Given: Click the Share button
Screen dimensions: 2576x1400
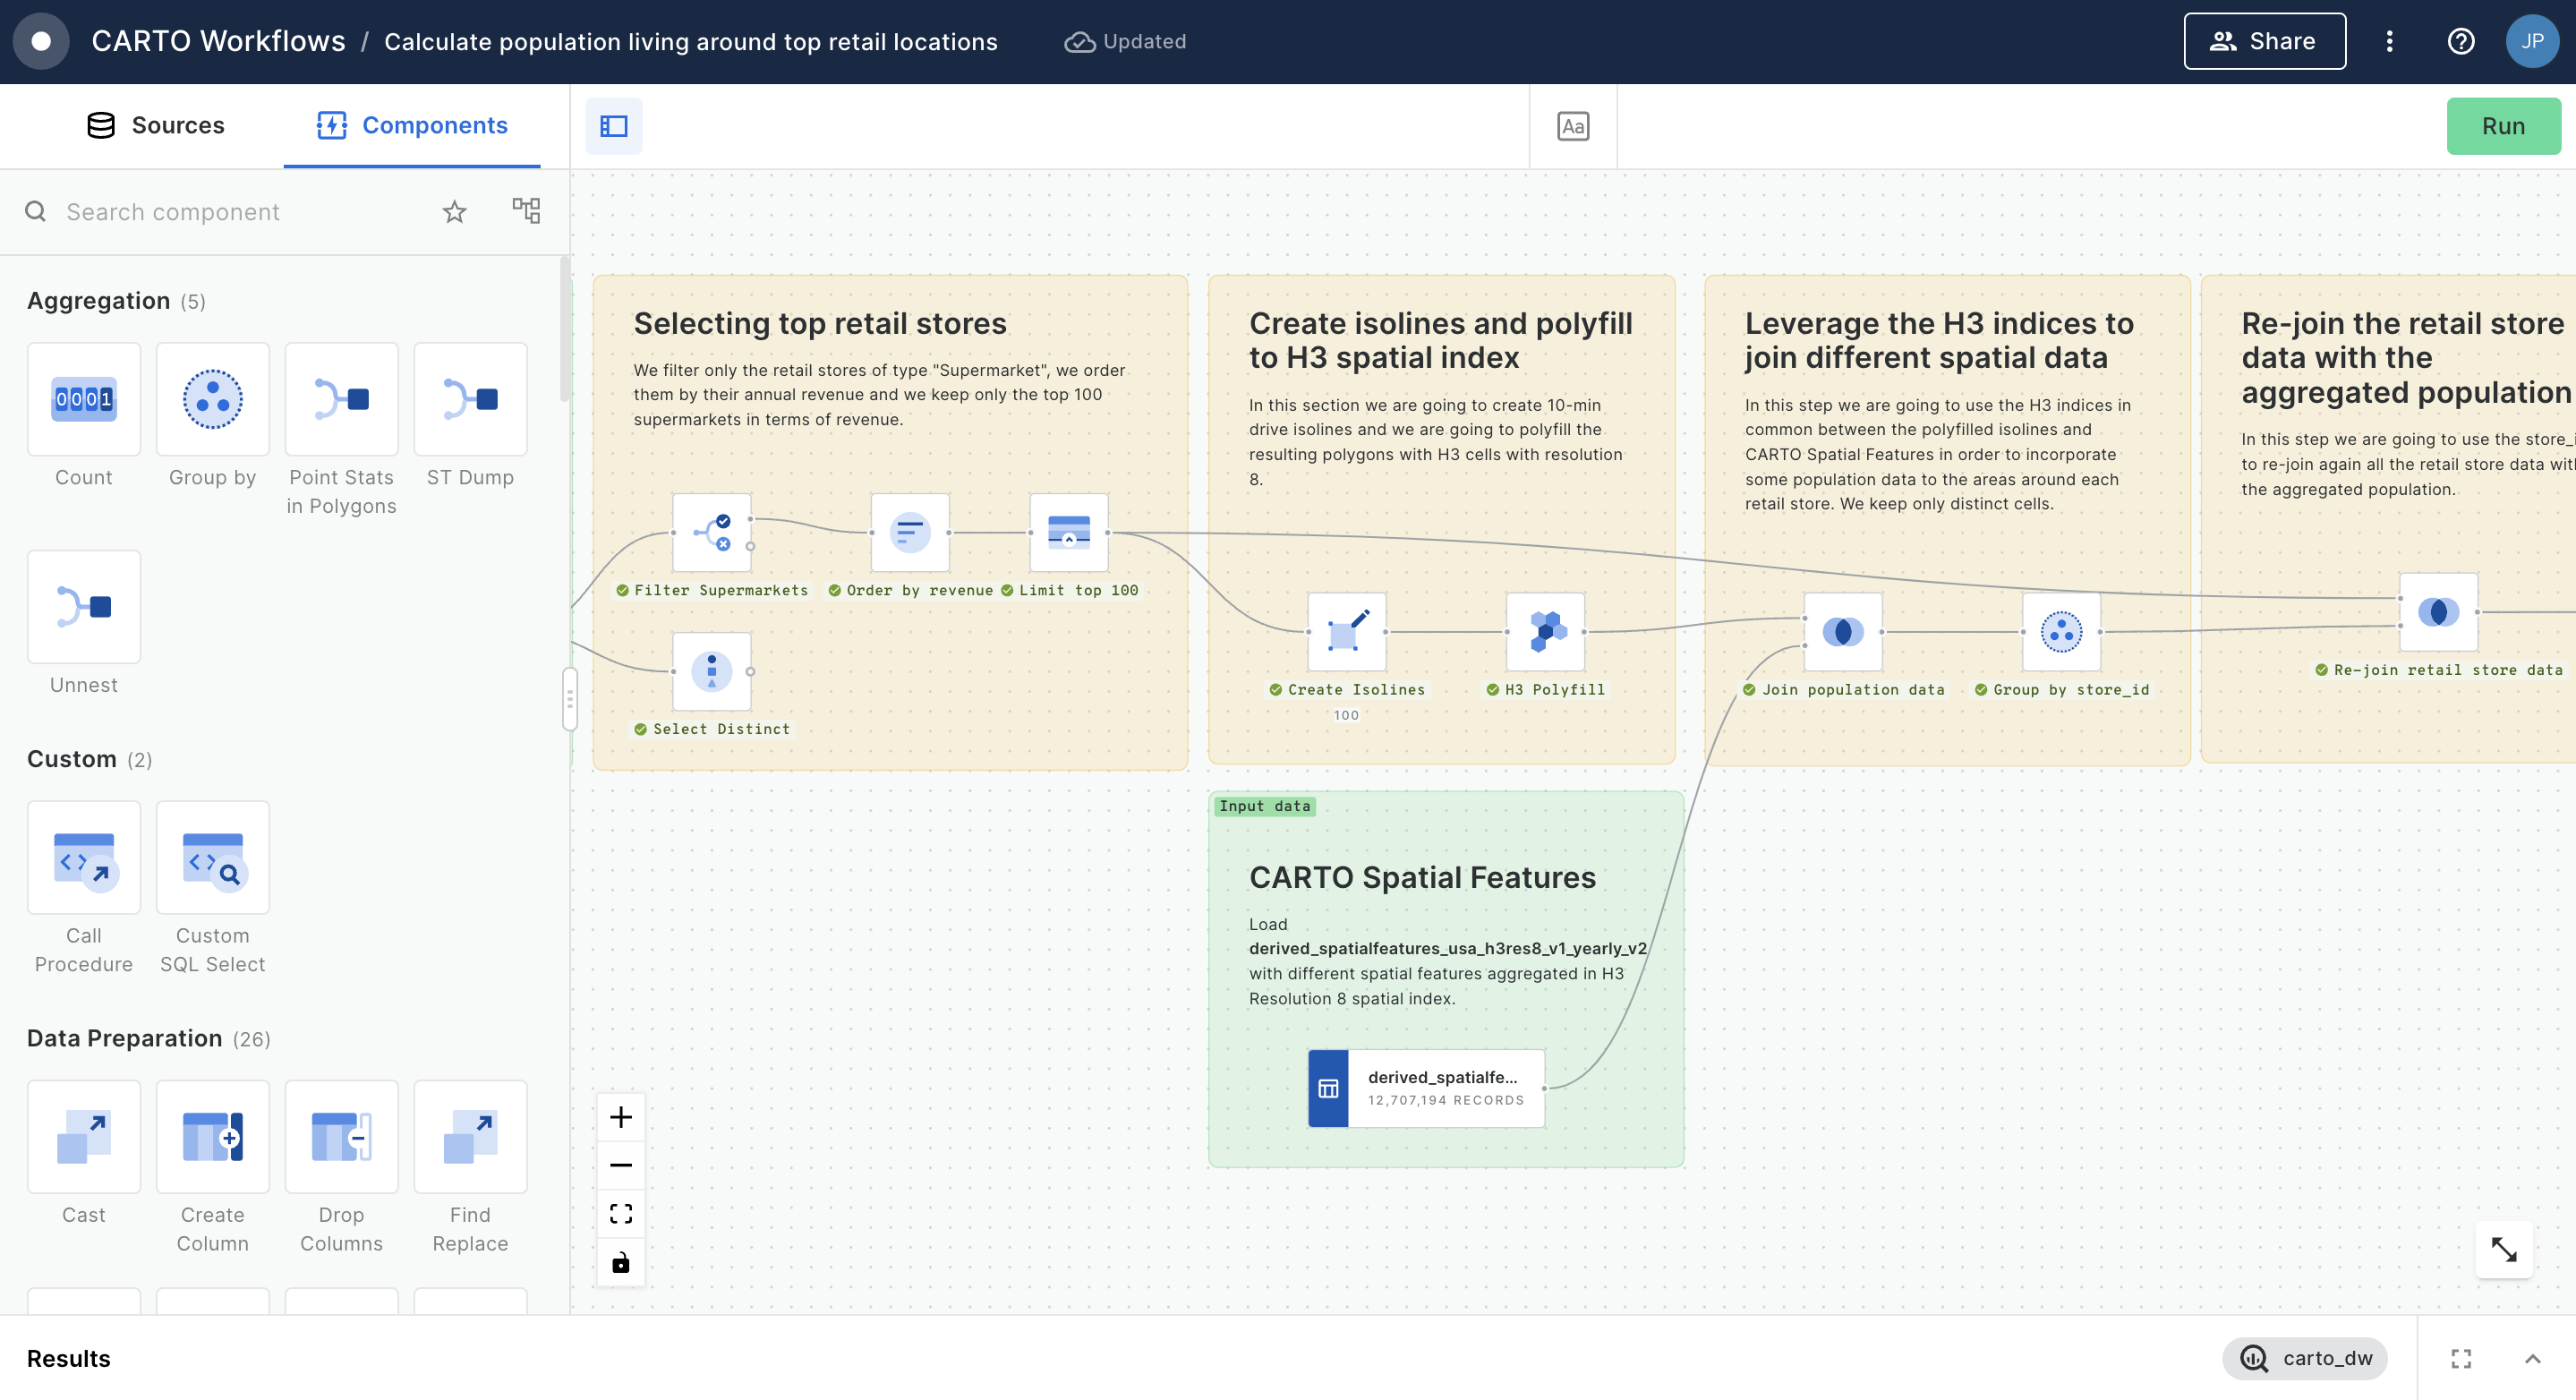Looking at the screenshot, I should pos(2264,41).
